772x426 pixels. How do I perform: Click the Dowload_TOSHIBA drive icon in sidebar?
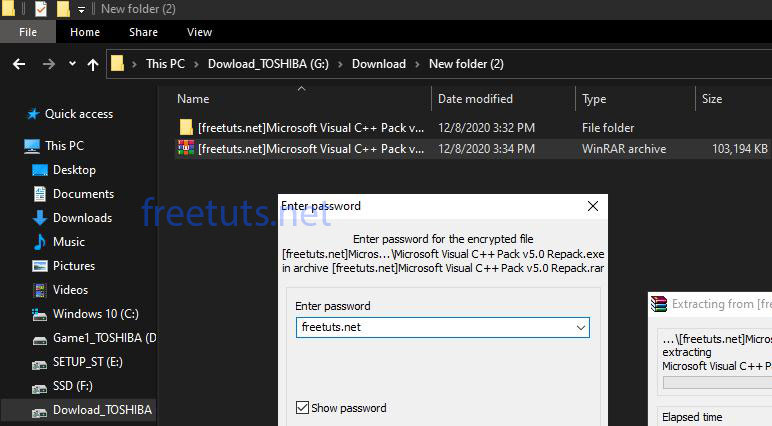click(39, 413)
